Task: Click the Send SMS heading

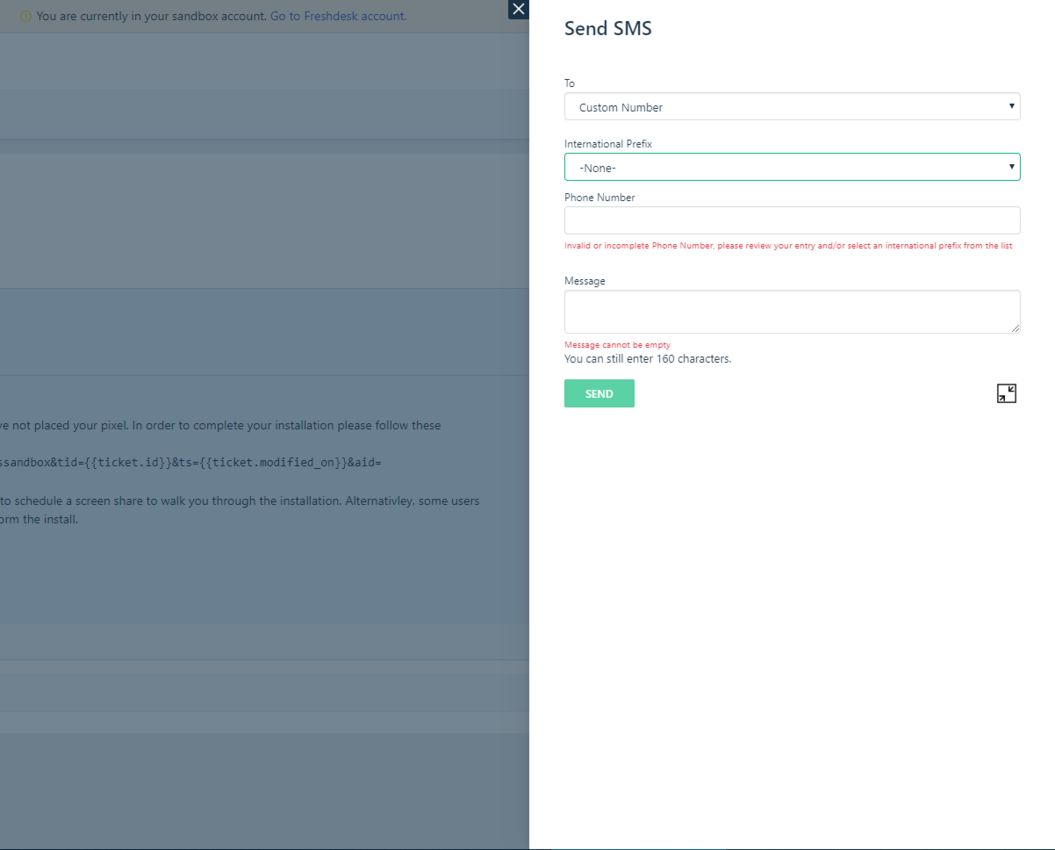Action: coord(608,28)
